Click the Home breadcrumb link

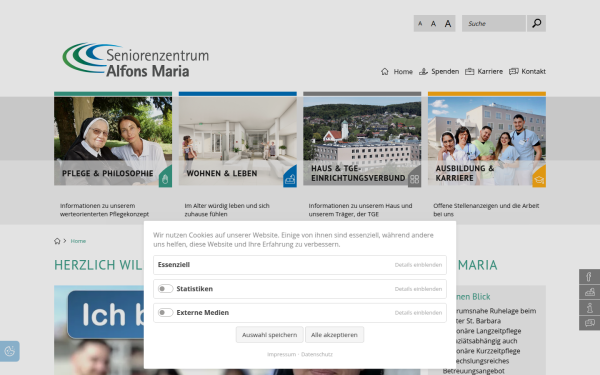78,241
